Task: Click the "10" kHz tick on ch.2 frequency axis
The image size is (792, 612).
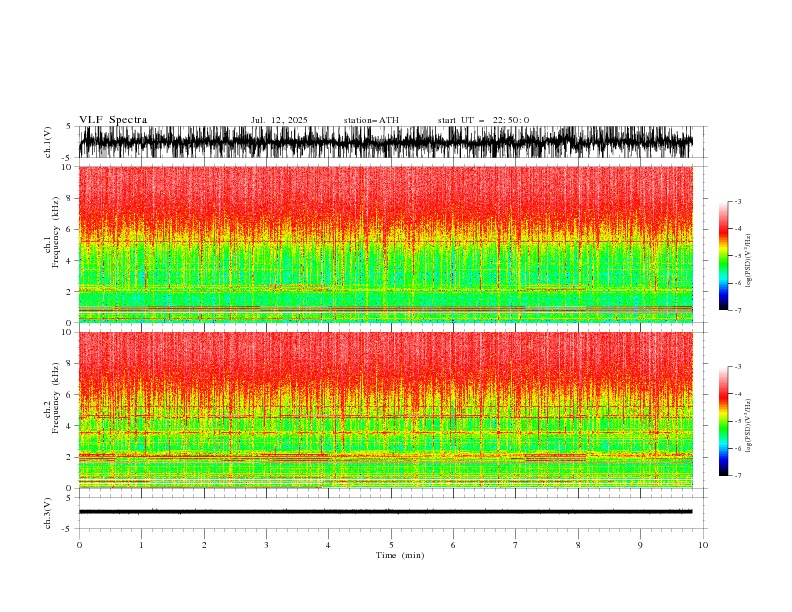Action: coord(67,332)
